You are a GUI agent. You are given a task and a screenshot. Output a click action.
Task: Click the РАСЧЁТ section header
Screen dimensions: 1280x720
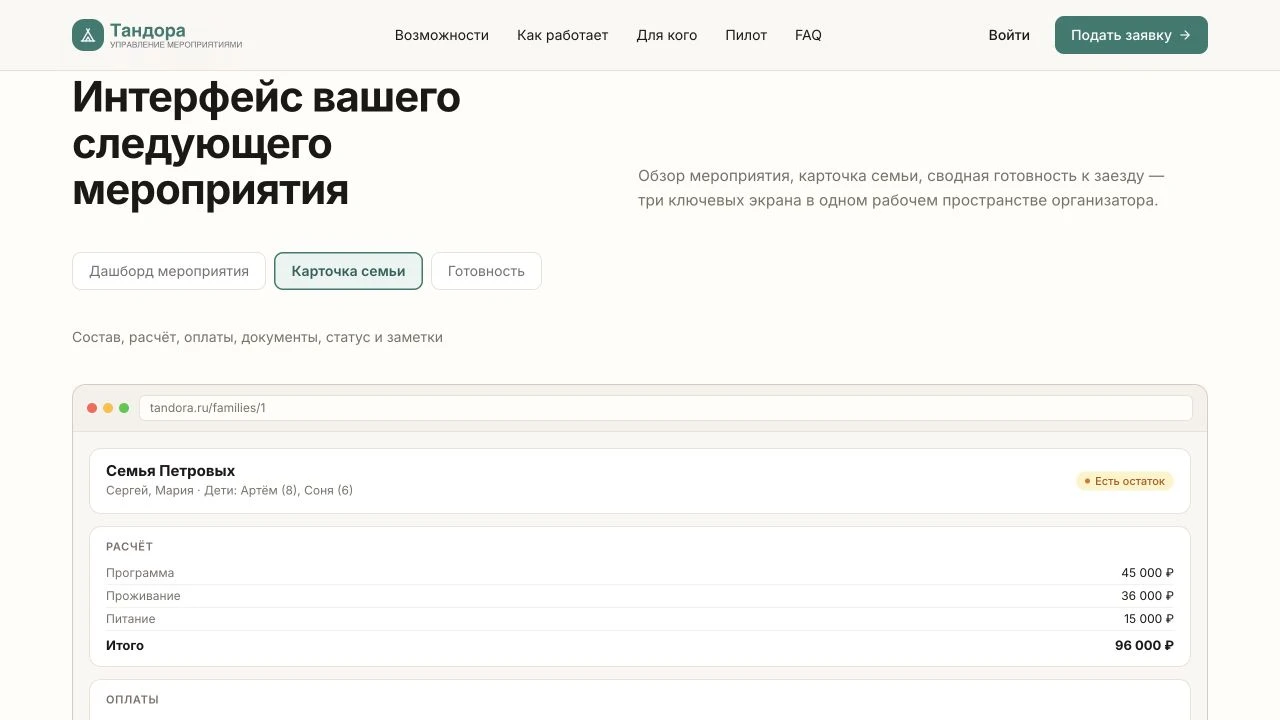tap(129, 547)
